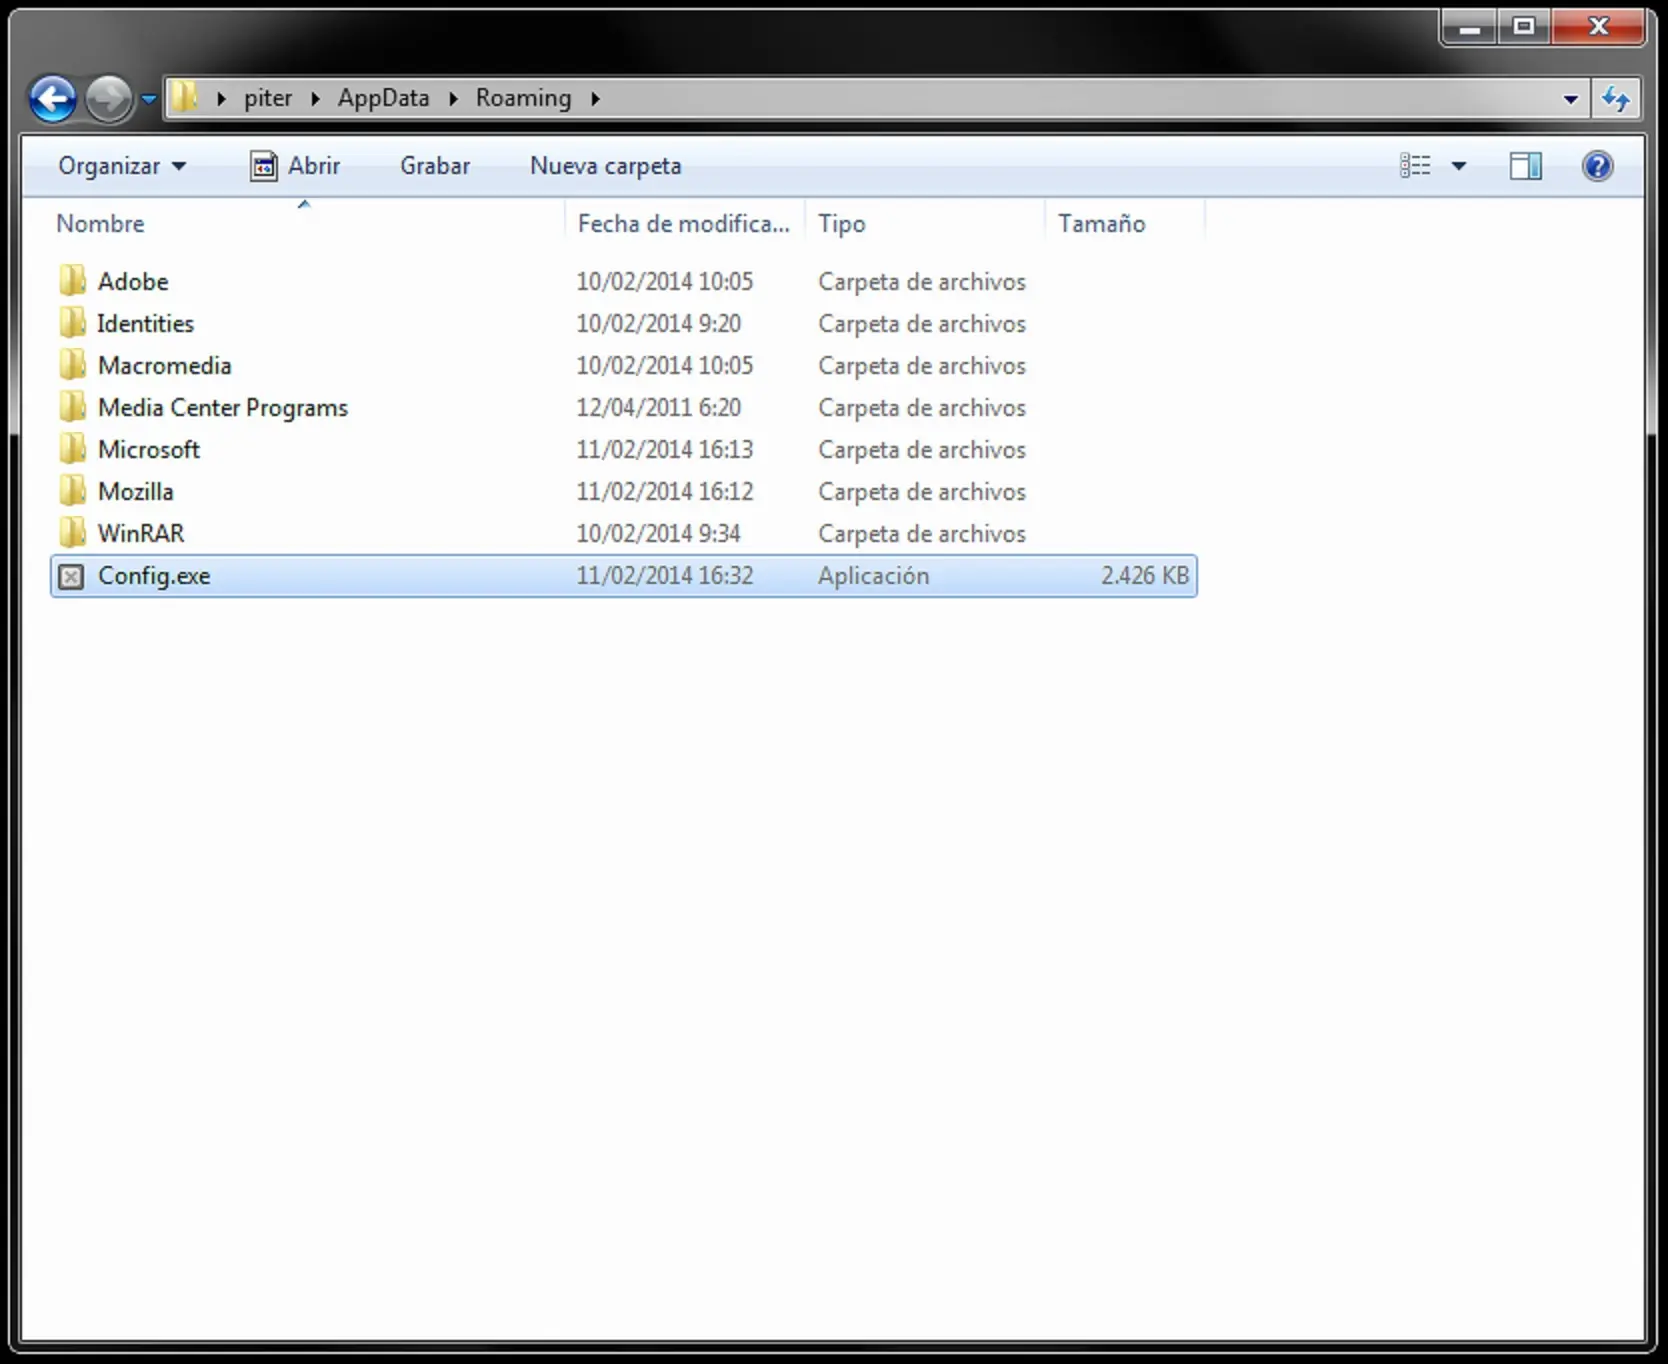This screenshot has width=1668, height=1364.
Task: Maximize the Explorer window
Action: 1524,28
